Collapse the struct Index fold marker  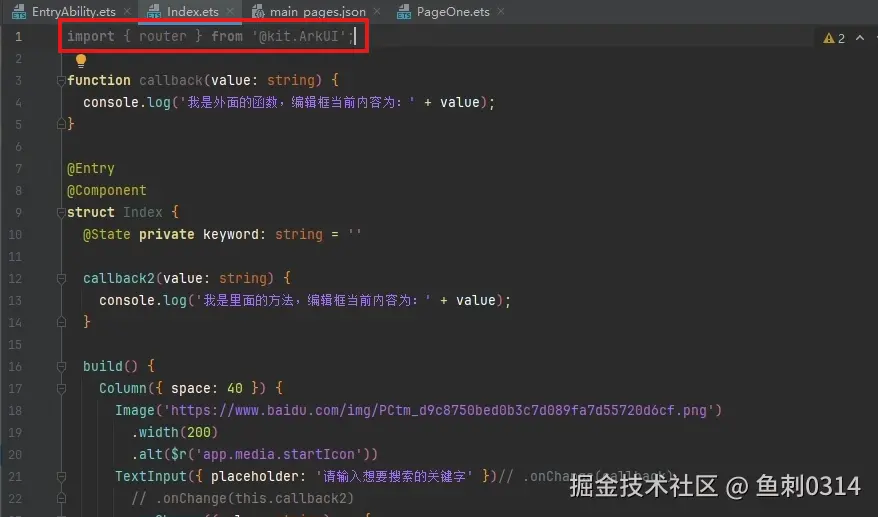point(61,212)
